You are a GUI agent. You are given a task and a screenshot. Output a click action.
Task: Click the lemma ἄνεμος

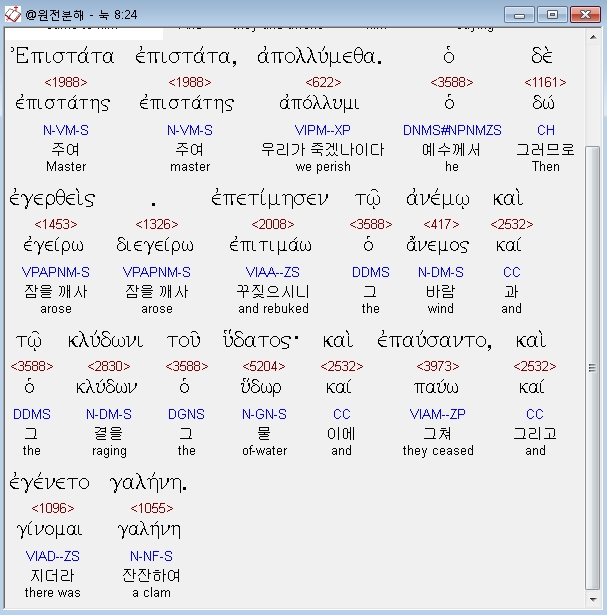pyautogui.click(x=437, y=245)
